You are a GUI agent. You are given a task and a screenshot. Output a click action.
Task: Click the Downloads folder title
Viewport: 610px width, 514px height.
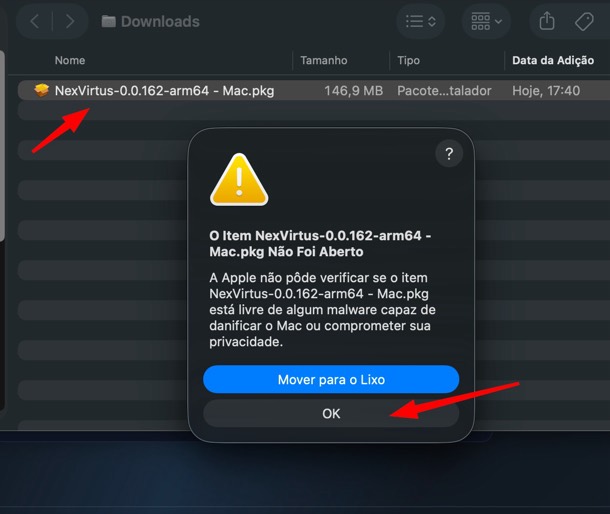point(160,21)
